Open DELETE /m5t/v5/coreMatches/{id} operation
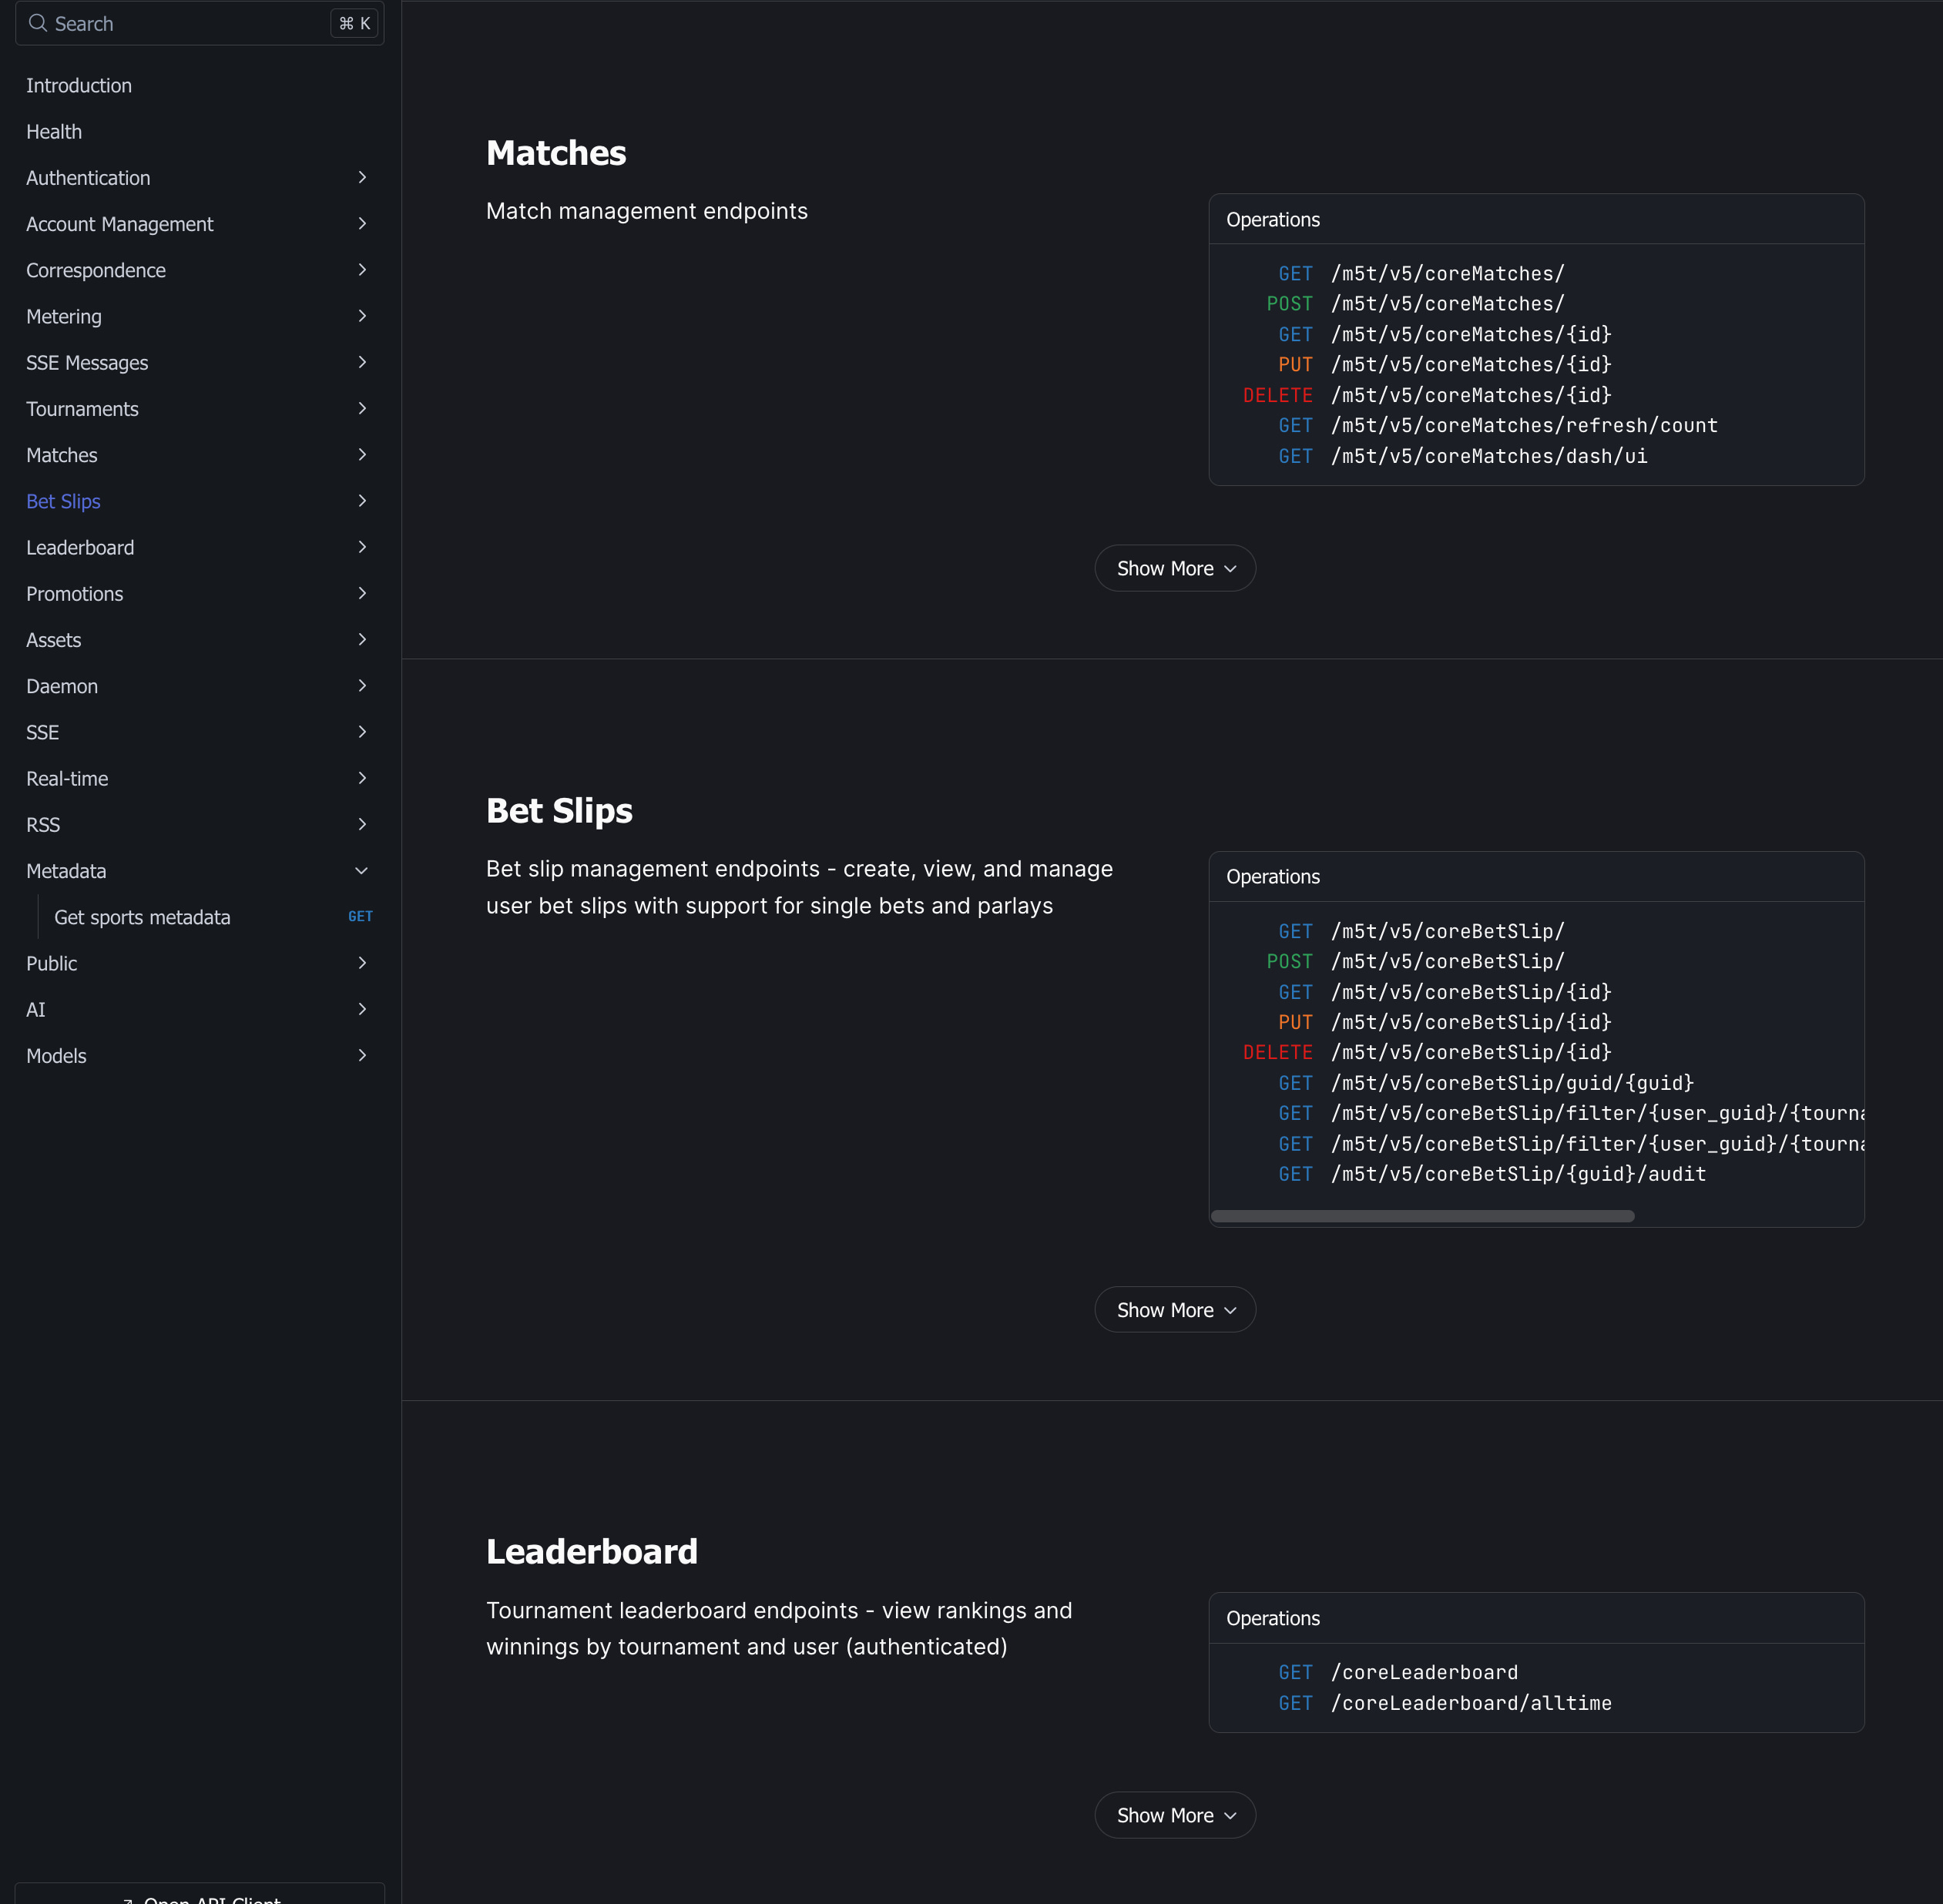This screenshot has width=1943, height=1904. tap(1427, 395)
